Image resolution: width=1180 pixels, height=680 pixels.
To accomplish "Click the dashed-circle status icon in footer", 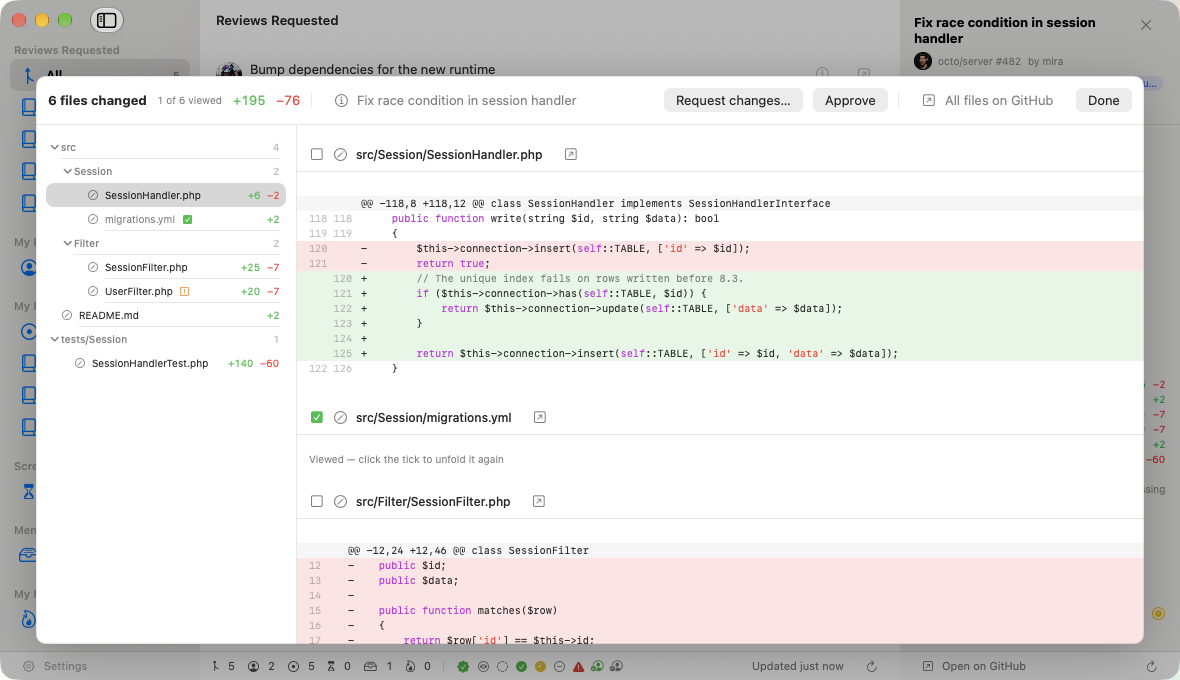I will pyautogui.click(x=502, y=666).
